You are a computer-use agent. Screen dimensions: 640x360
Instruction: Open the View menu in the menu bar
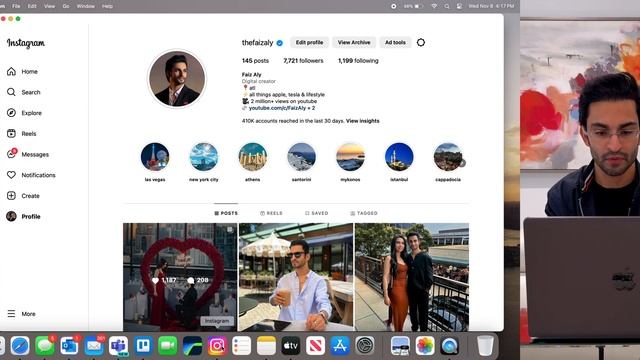49,6
